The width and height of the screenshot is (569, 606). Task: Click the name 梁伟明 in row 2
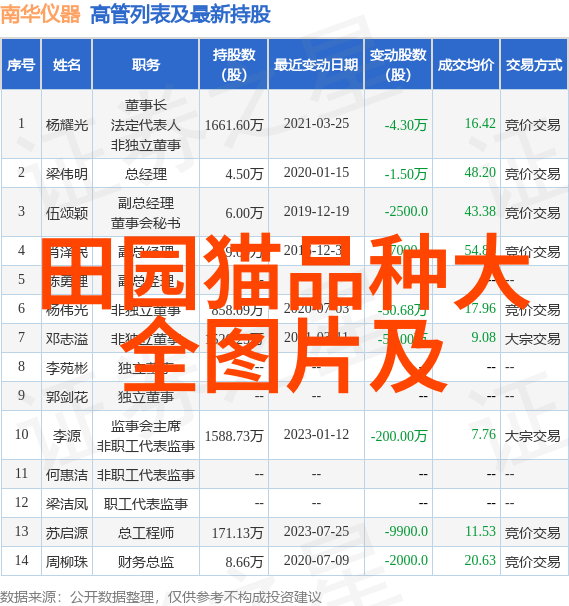(x=67, y=174)
